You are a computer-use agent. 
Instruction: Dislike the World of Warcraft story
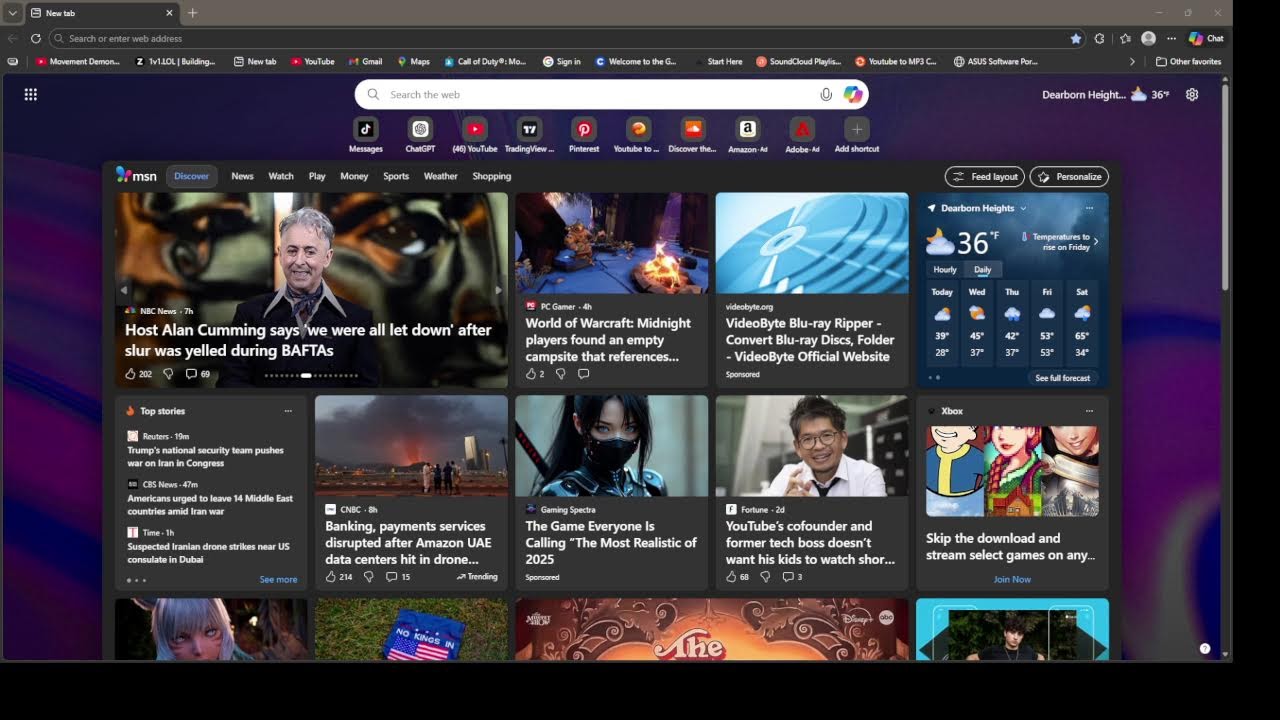pos(560,374)
